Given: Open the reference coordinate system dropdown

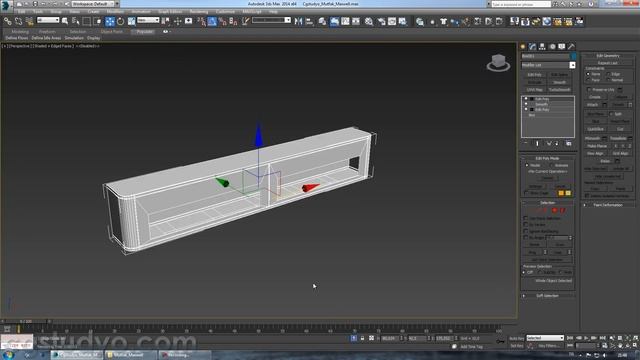Looking at the screenshot, I should (x=148, y=20).
